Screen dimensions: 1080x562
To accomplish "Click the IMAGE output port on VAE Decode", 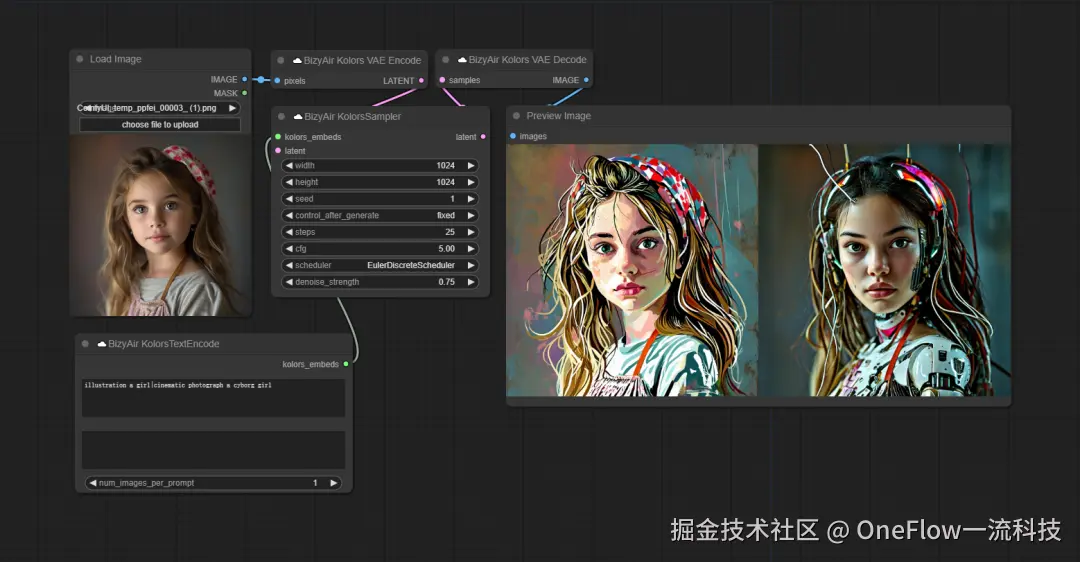I will (x=586, y=80).
